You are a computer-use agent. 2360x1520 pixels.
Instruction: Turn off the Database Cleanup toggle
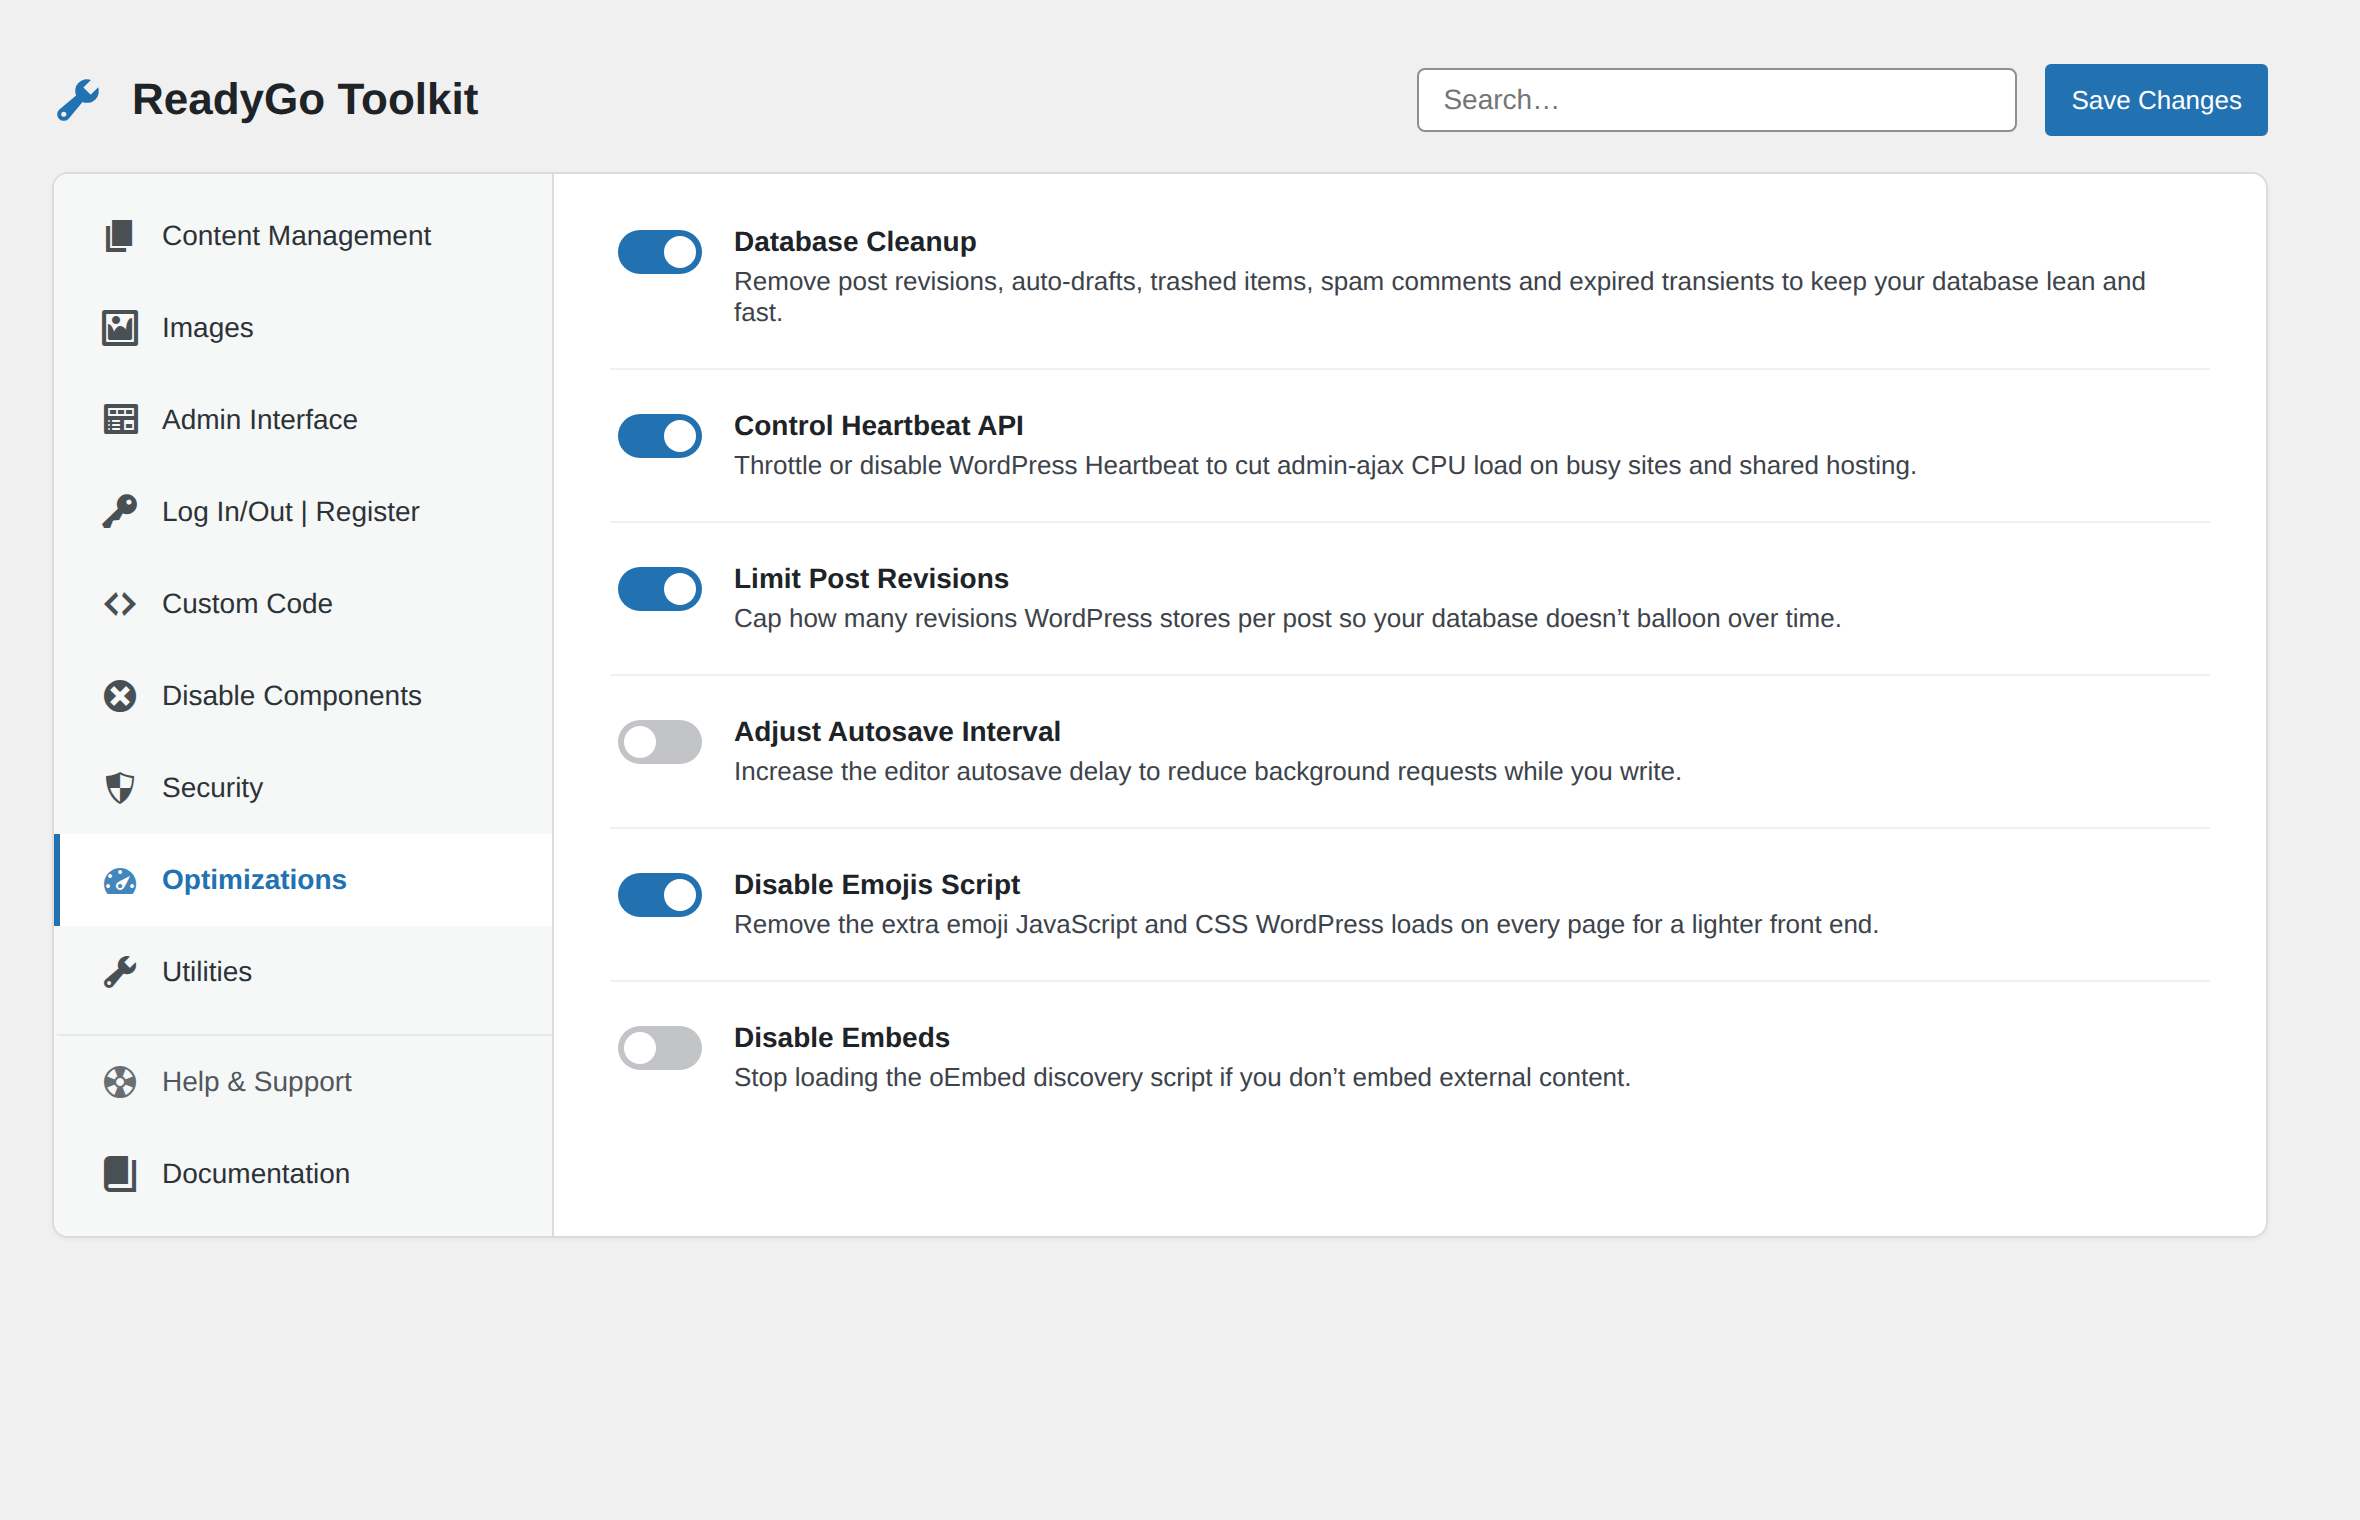[660, 252]
